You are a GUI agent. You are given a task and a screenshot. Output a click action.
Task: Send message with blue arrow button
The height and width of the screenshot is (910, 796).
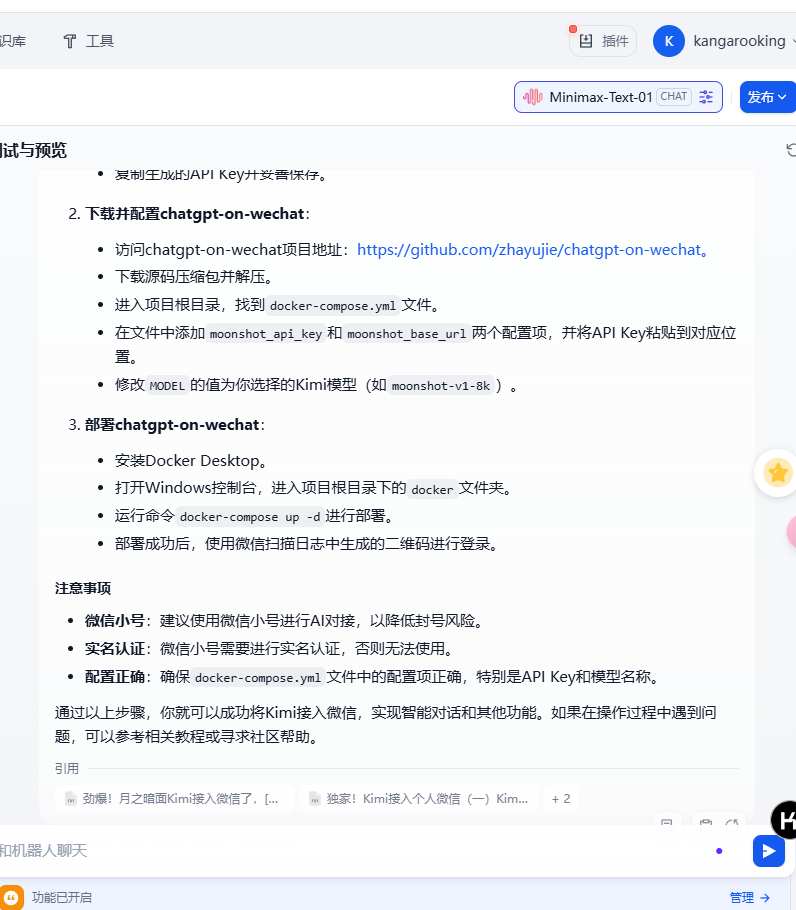pyautogui.click(x=769, y=851)
